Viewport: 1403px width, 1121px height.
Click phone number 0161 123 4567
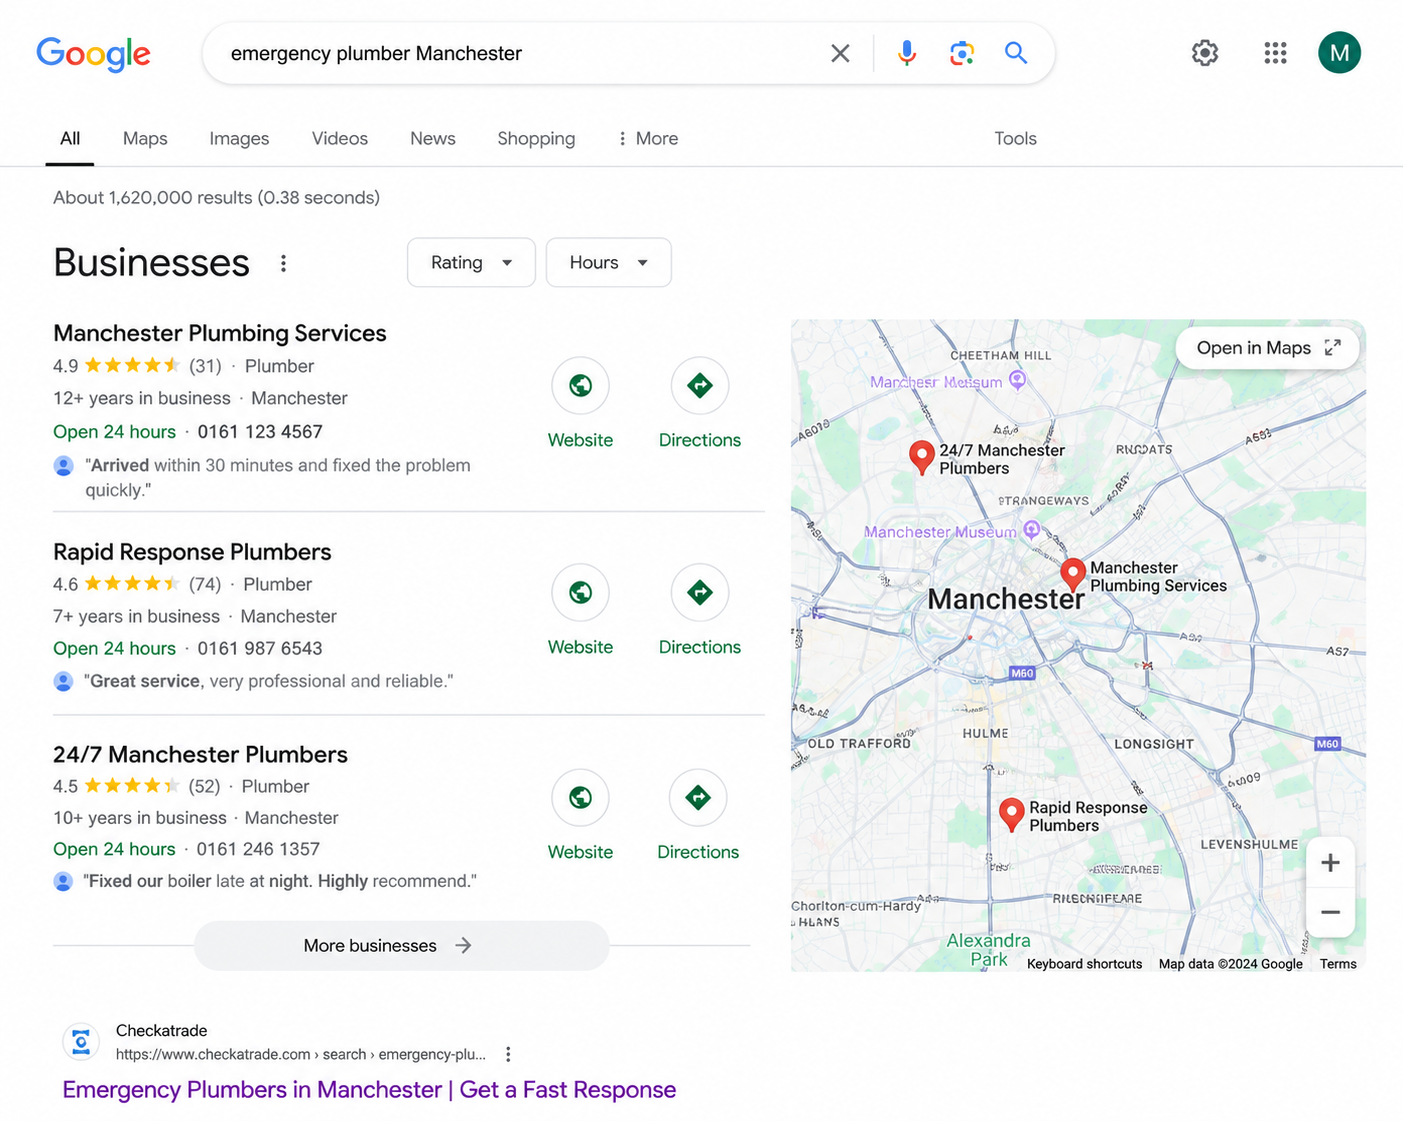pyautogui.click(x=260, y=432)
